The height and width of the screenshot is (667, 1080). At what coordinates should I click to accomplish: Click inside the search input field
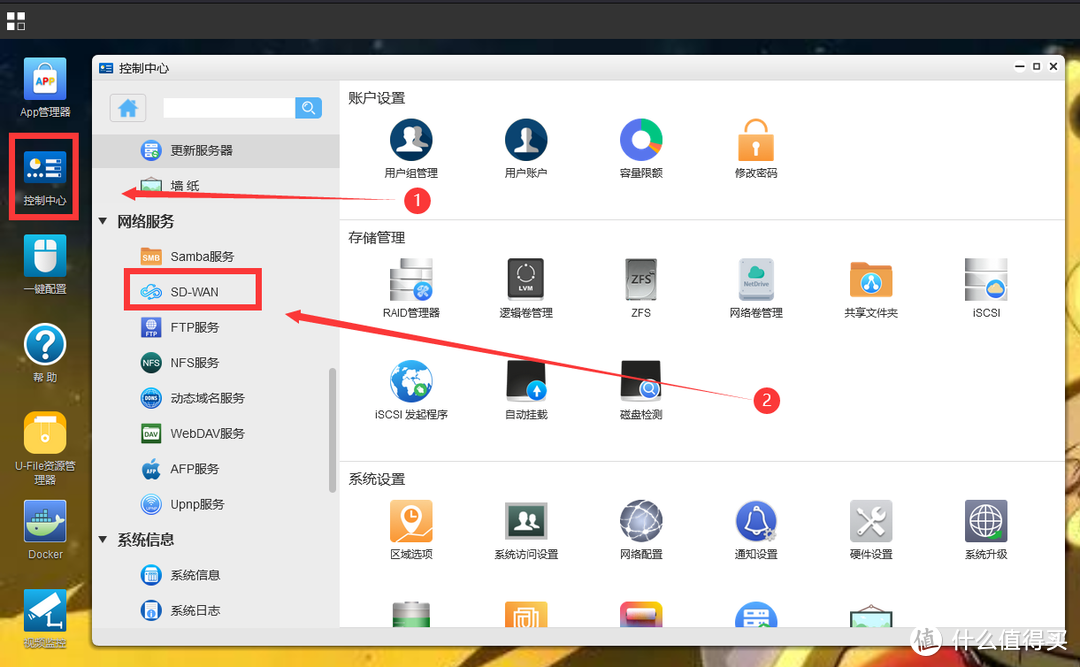[x=228, y=107]
